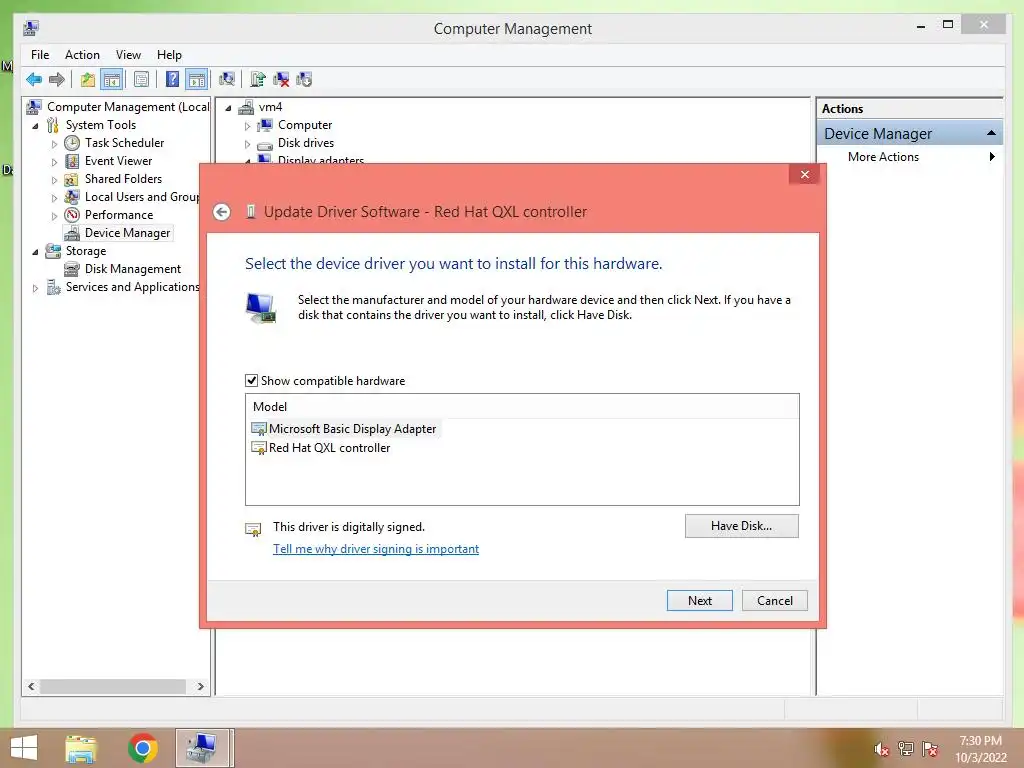Click the Uninstall device red X icon
Viewport: 1024px width, 768px height.
[281, 80]
